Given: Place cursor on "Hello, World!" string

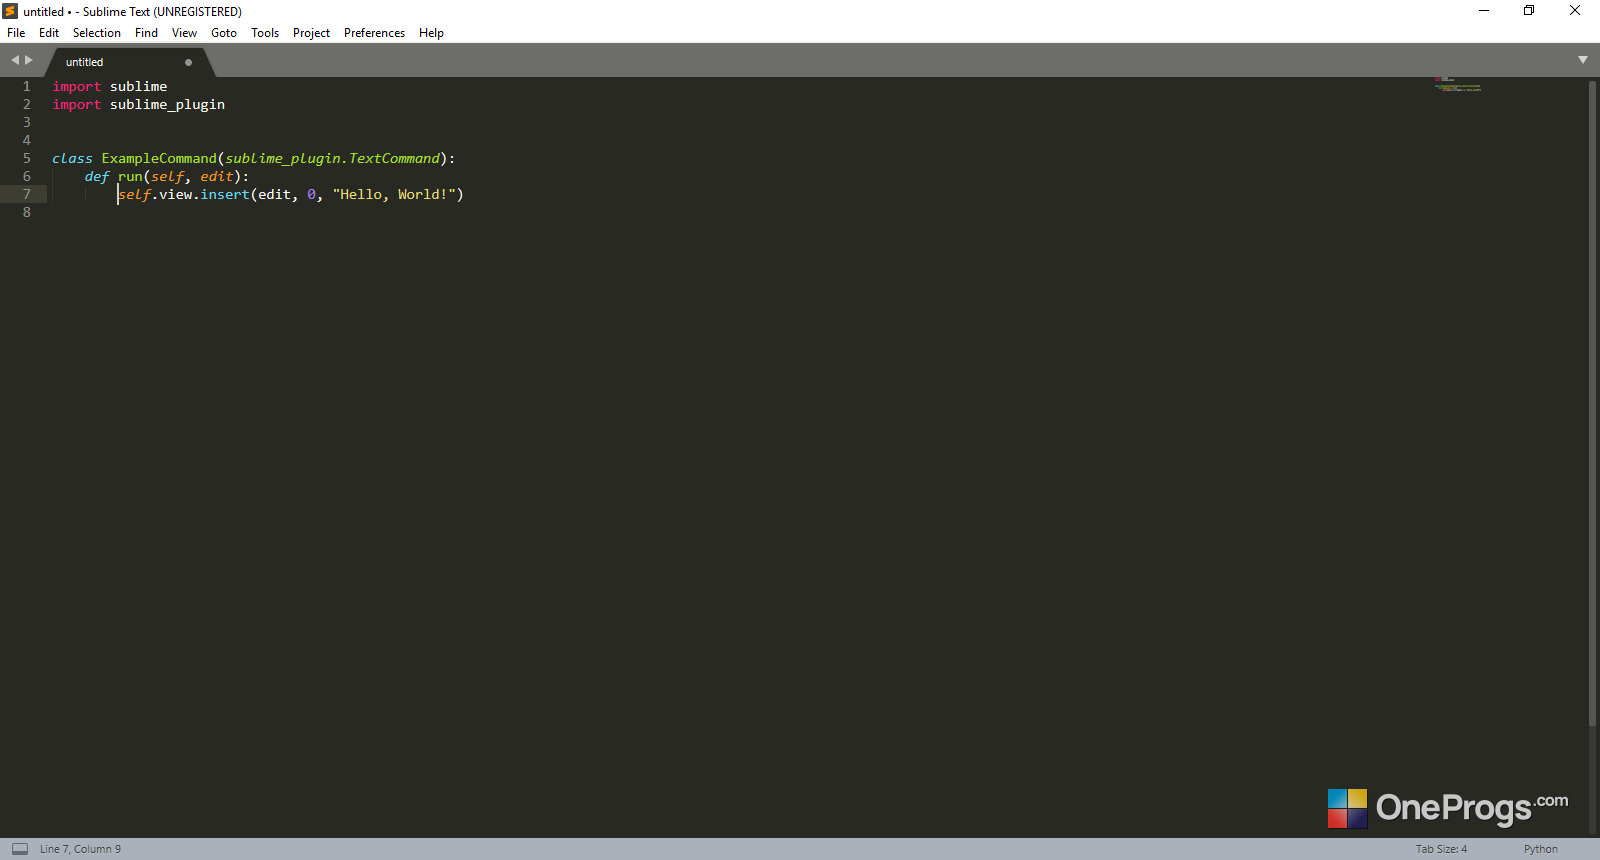Looking at the screenshot, I should (x=394, y=195).
